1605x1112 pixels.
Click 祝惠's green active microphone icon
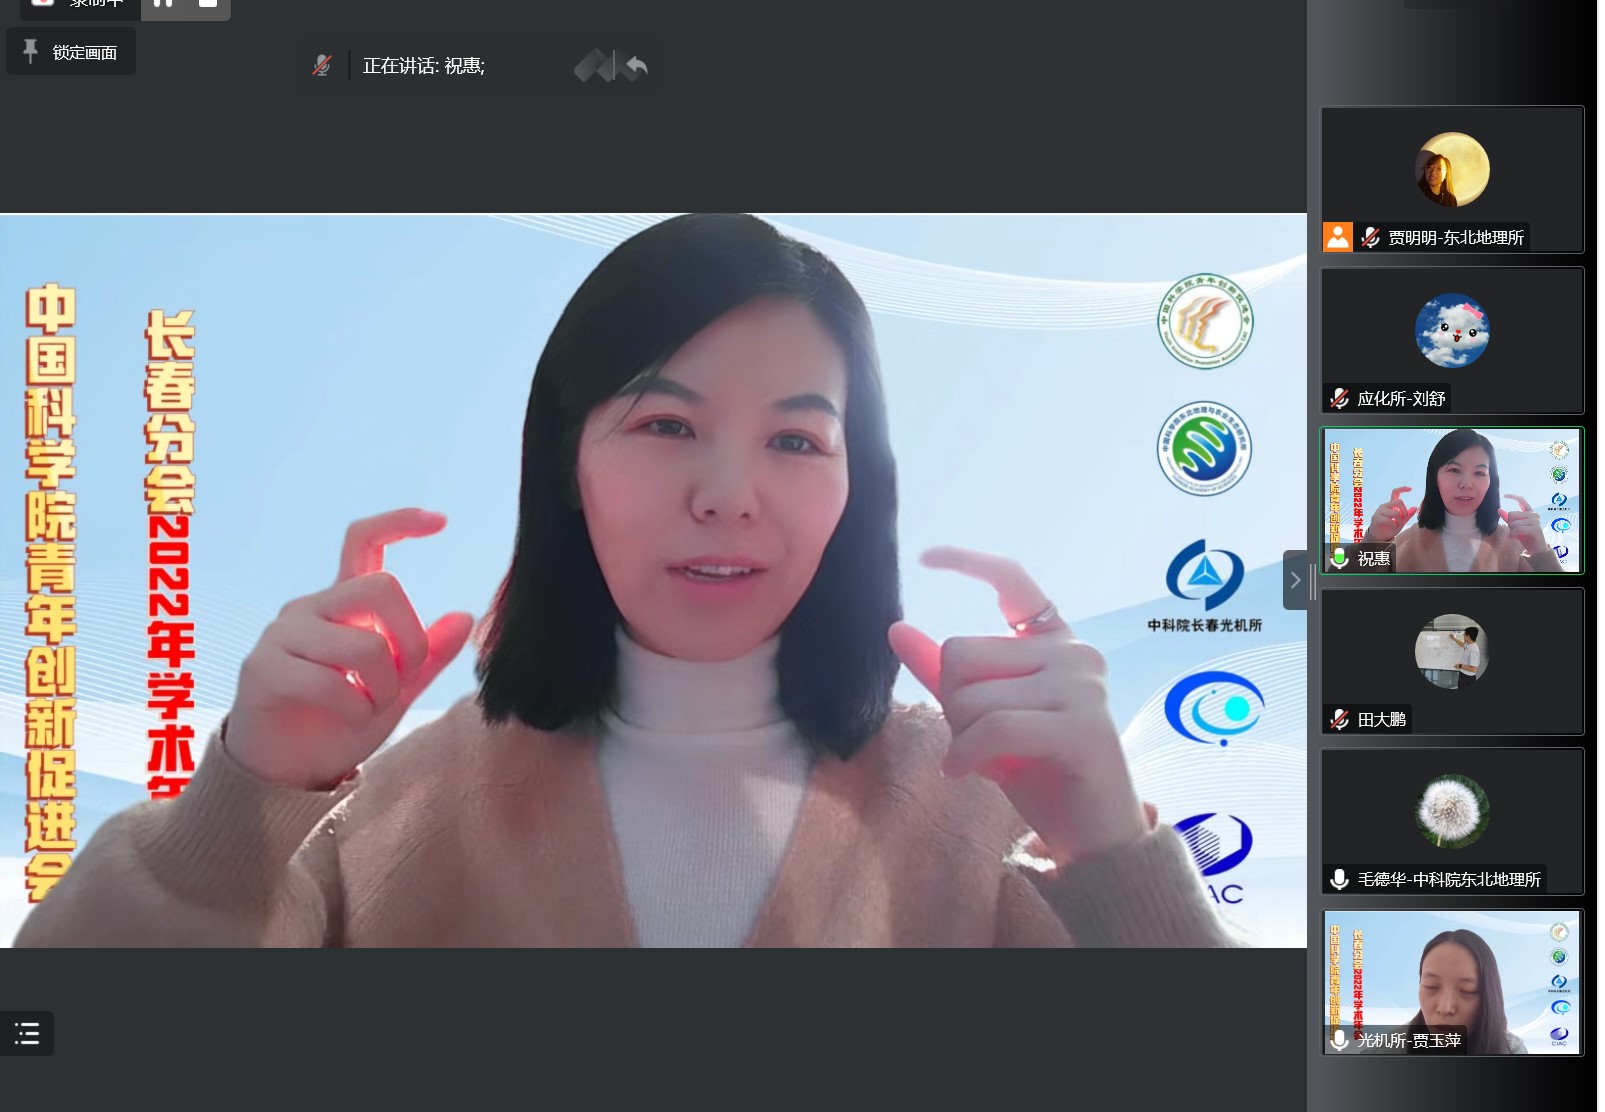[x=1340, y=558]
